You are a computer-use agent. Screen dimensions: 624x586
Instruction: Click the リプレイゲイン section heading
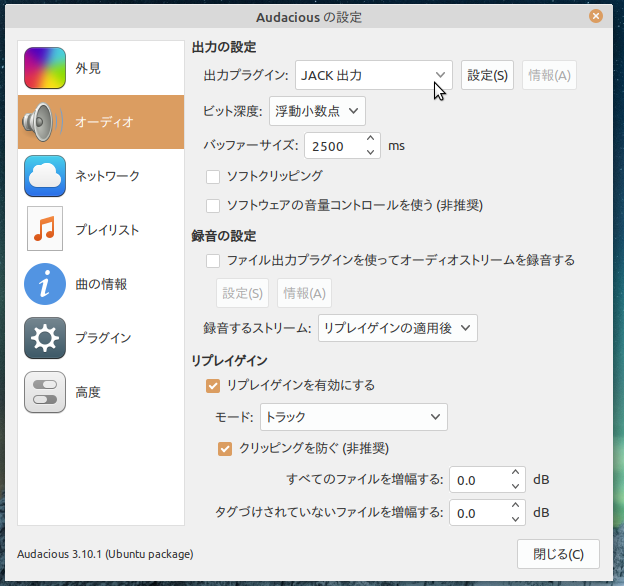(229, 361)
